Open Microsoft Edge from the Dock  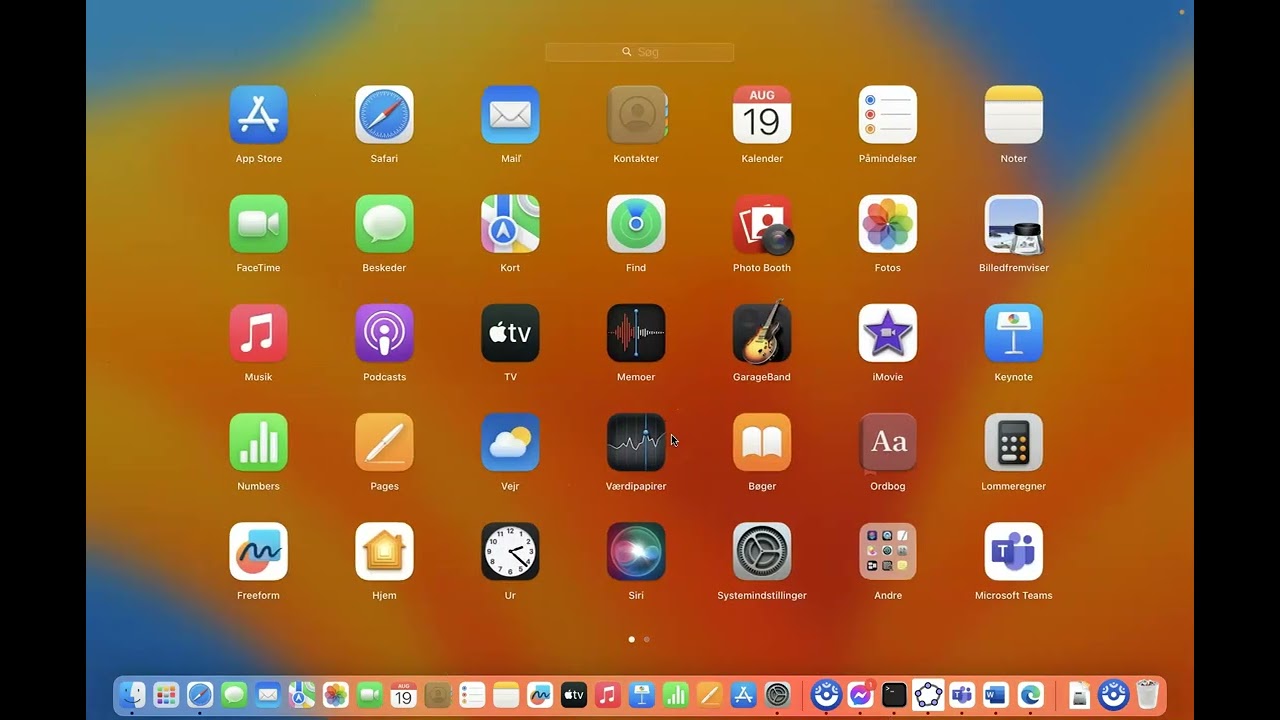click(x=1030, y=694)
